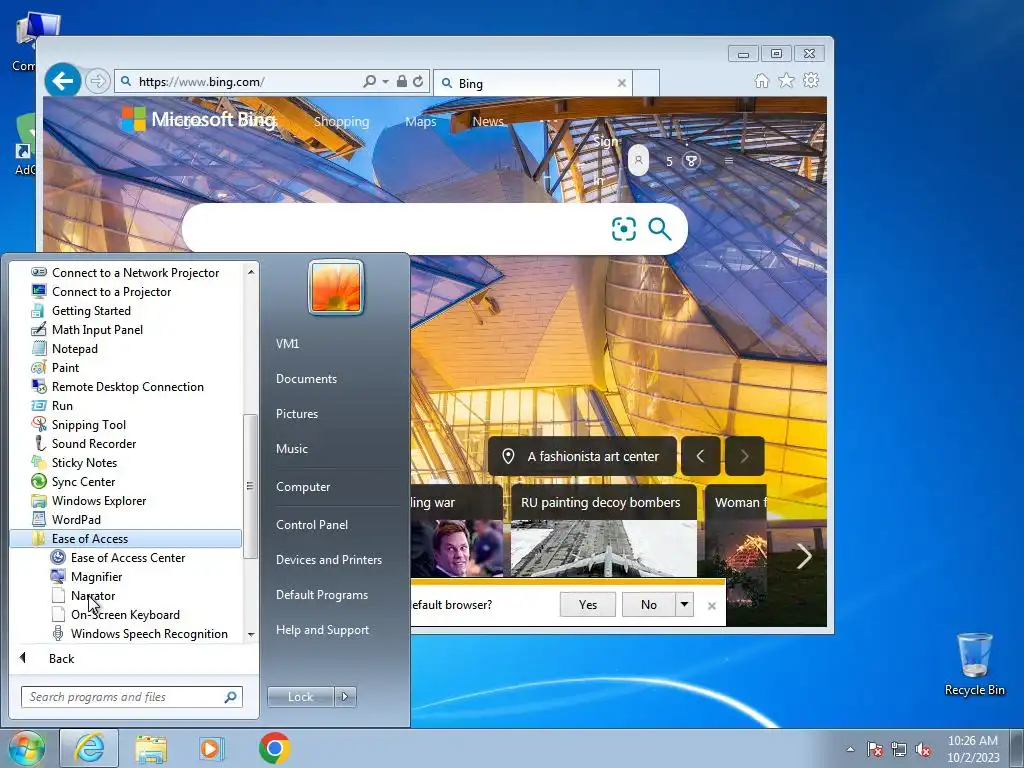Collapse the Ease of Access folder
1024x768 pixels.
click(x=126, y=538)
